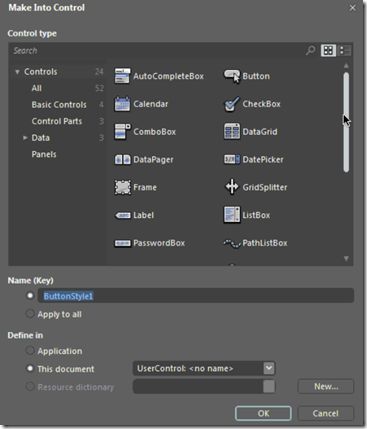Select the GridSplitter control icon
This screenshot has height=429, width=367.
232,187
